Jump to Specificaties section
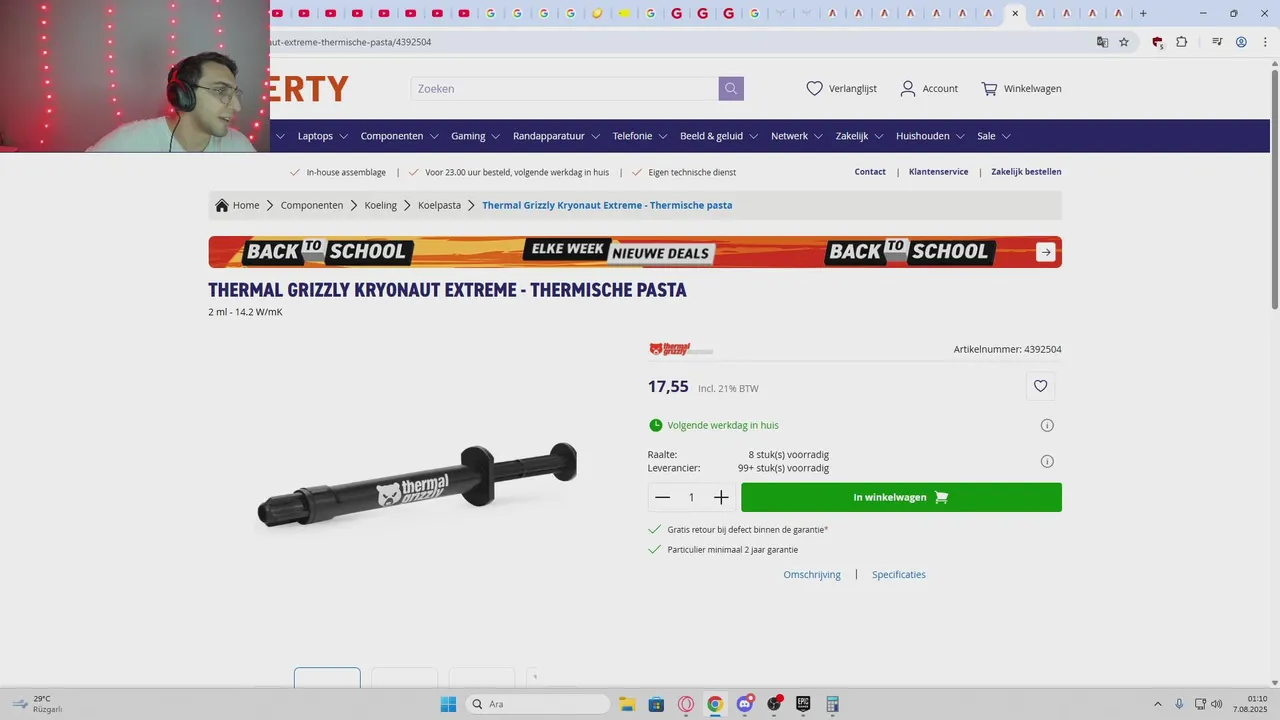This screenshot has height=720, width=1280. (x=899, y=575)
